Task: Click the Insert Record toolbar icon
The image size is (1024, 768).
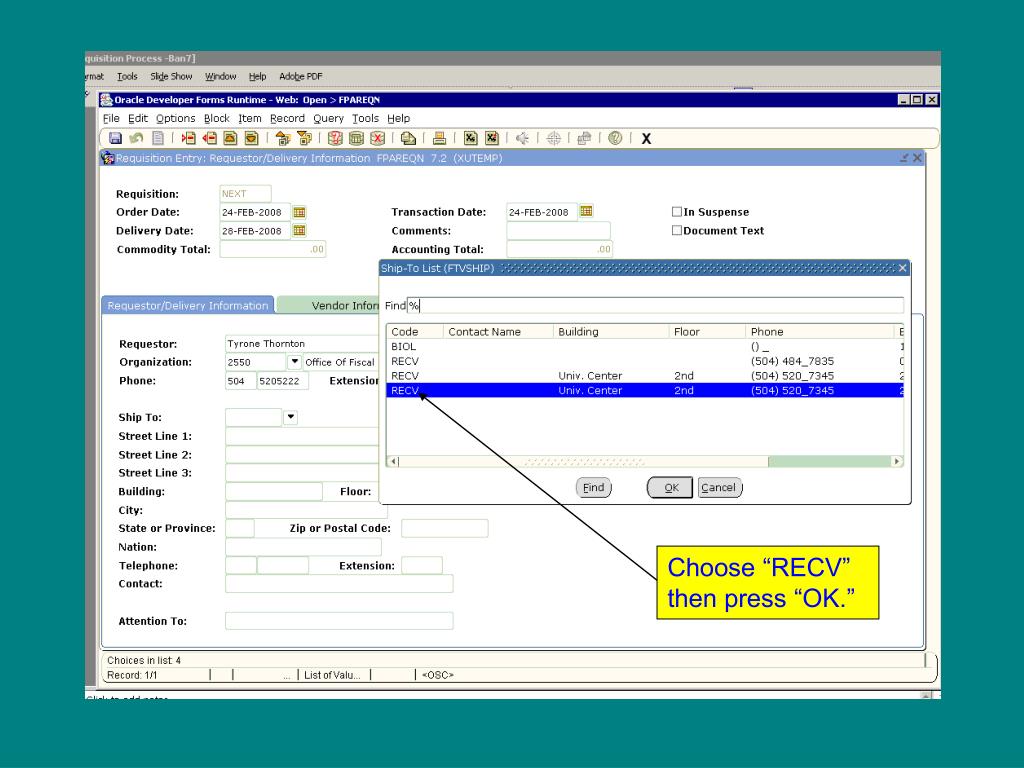Action: [x=189, y=138]
